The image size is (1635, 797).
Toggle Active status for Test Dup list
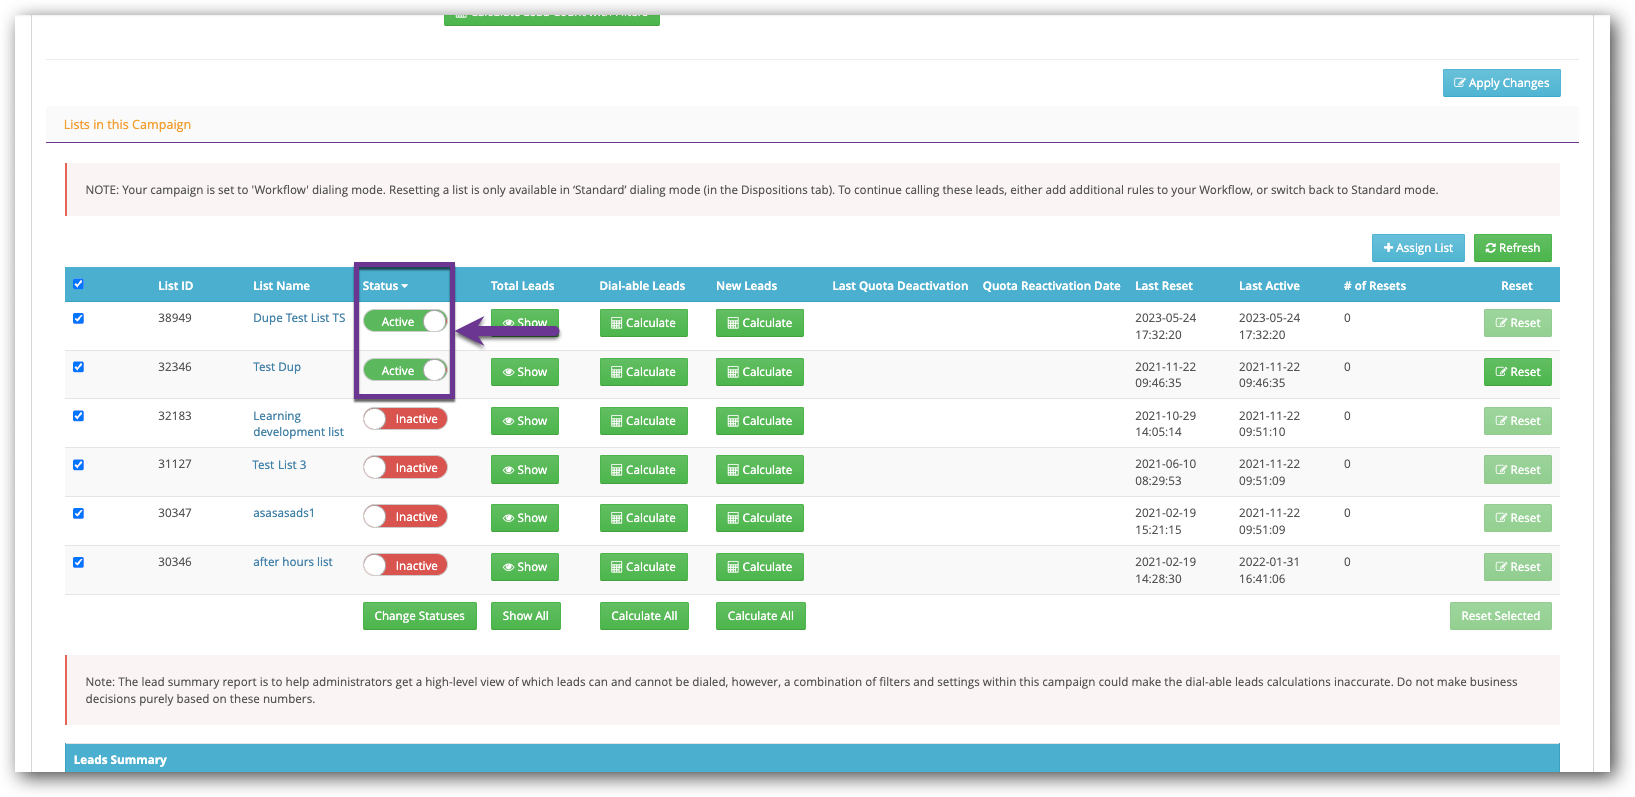pos(405,371)
